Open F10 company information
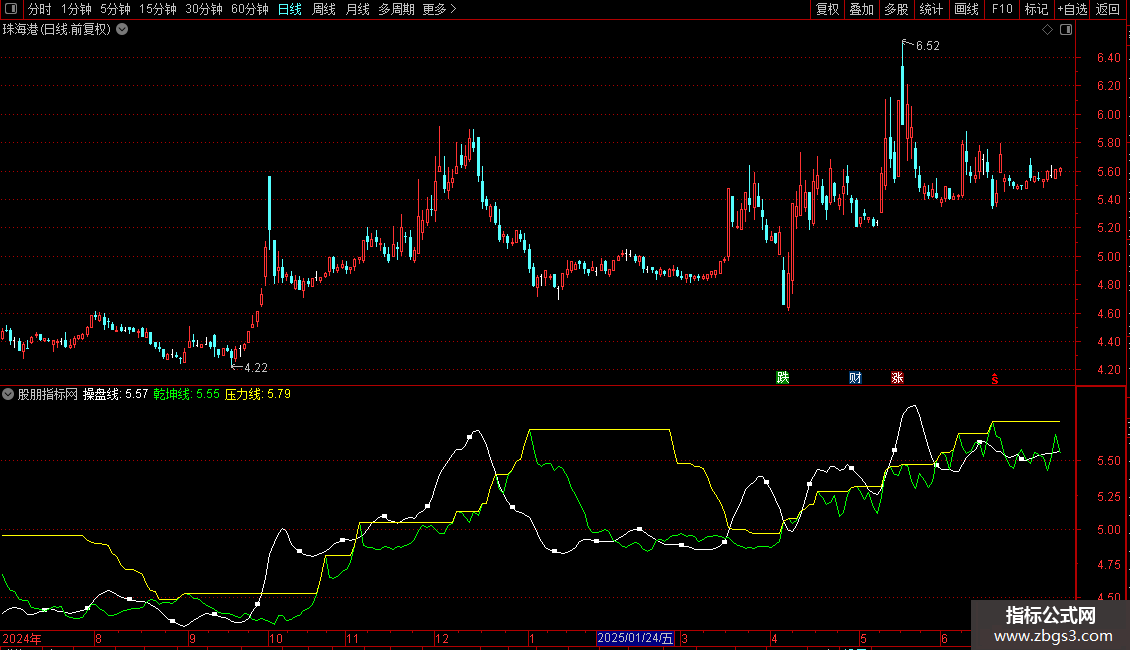Viewport: 1130px width, 650px height. click(1002, 9)
